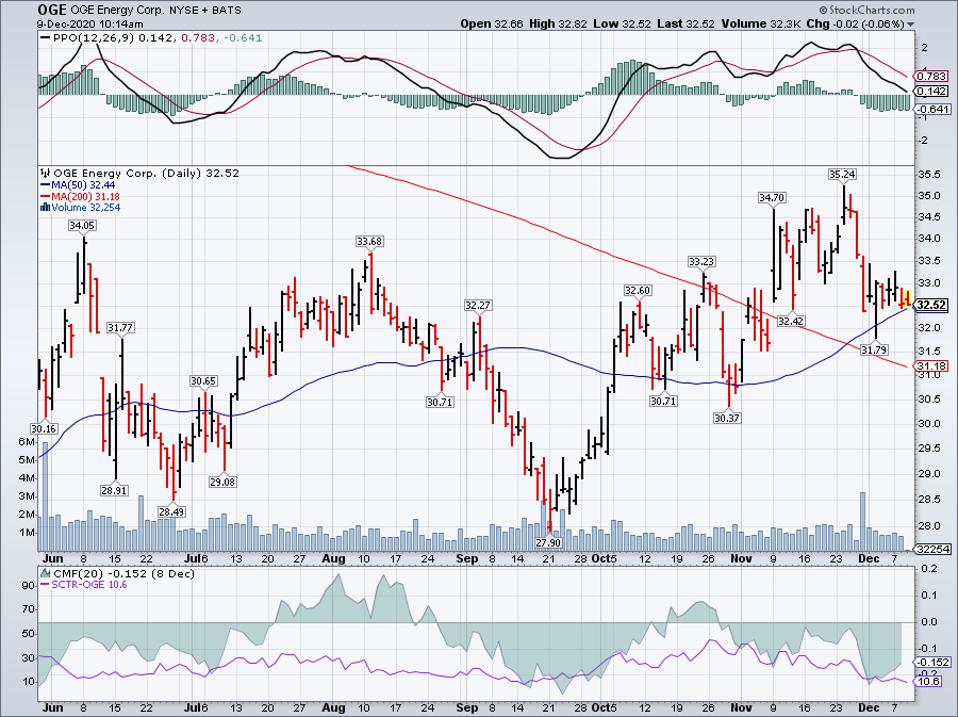This screenshot has width=958, height=717.
Task: Click the 27.90 low price label
Action: (547, 542)
